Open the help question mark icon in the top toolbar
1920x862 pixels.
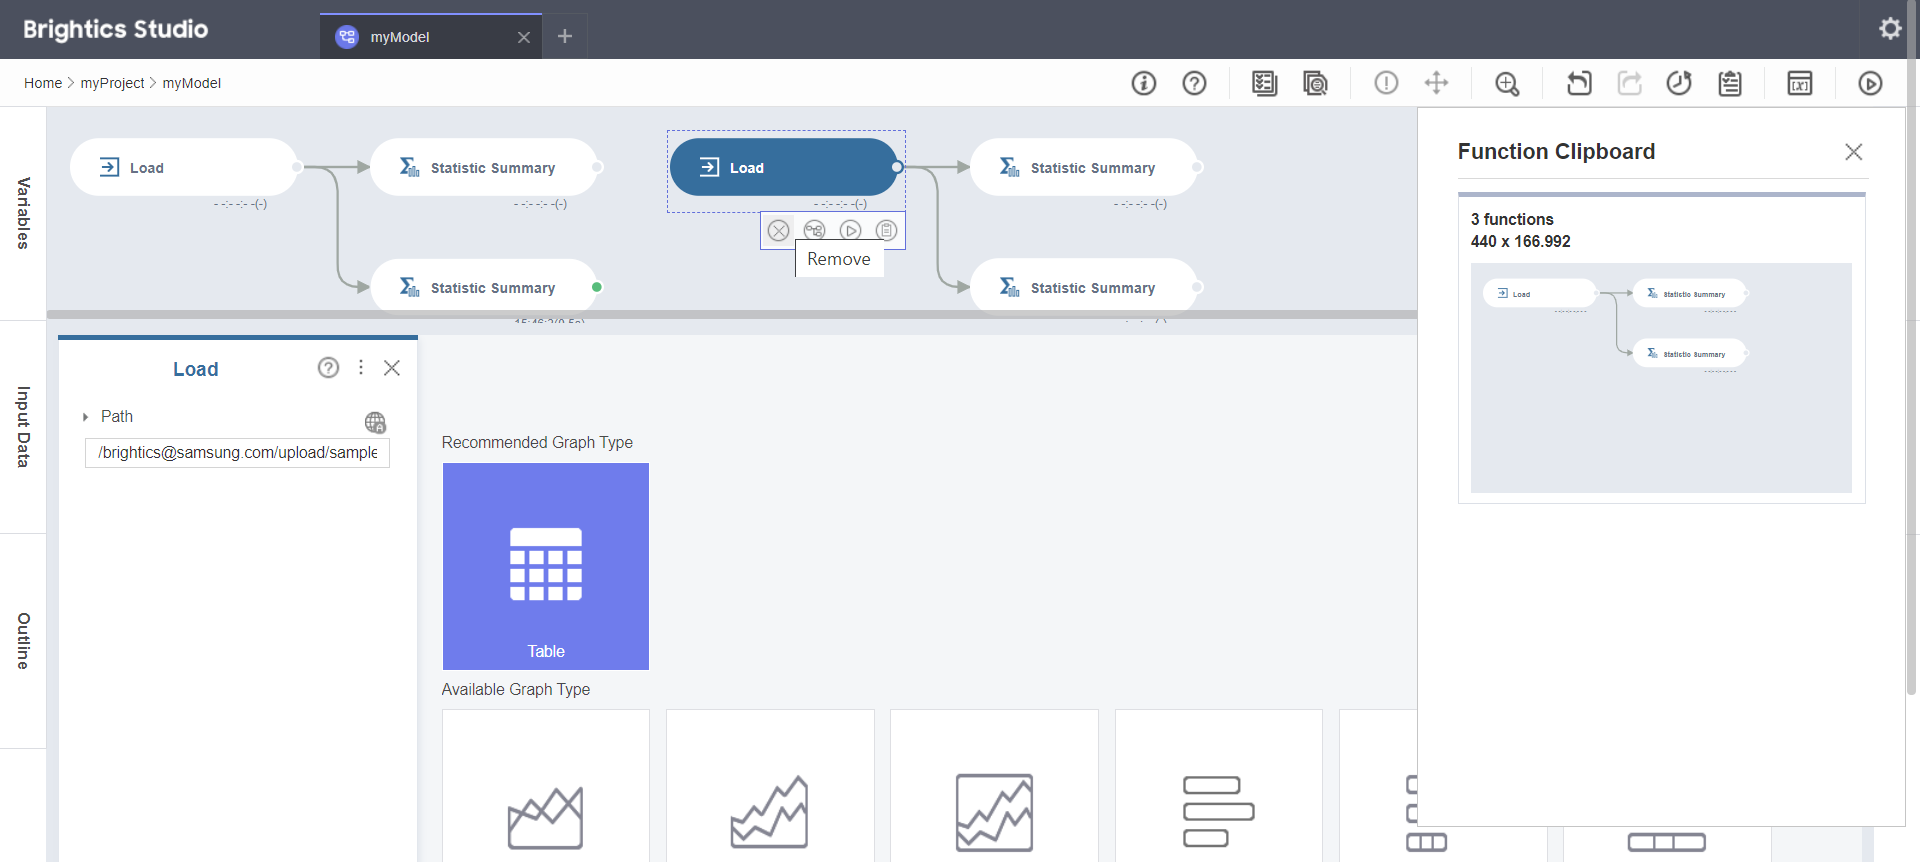click(x=1194, y=83)
